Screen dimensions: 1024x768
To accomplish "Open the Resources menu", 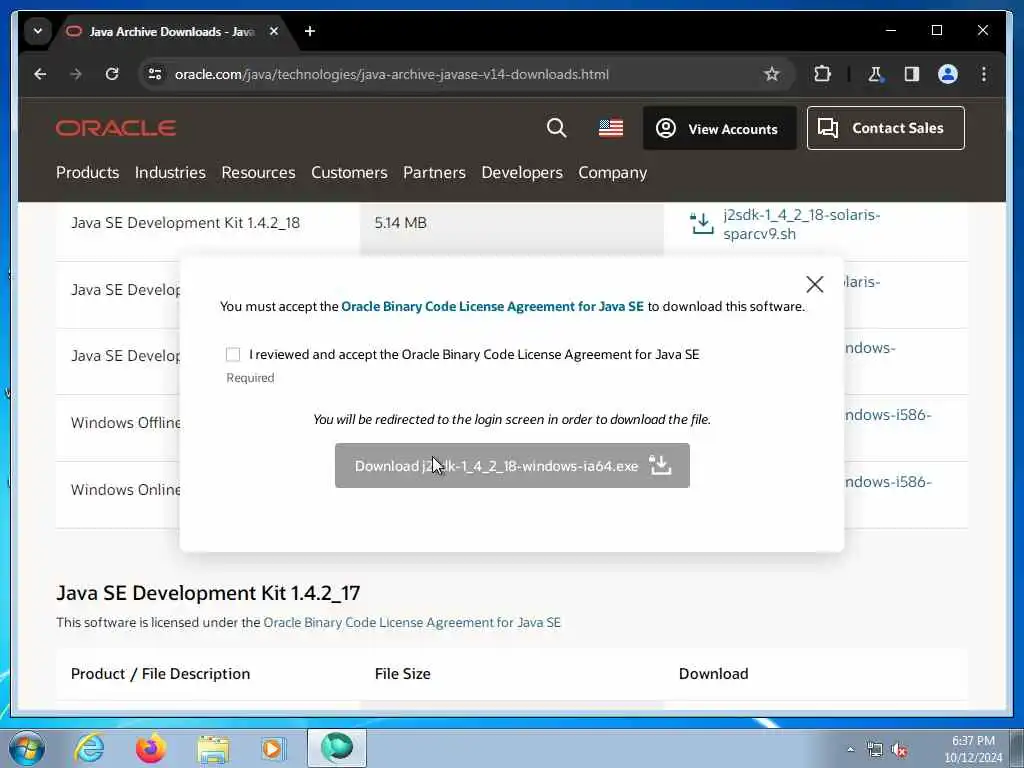I will (258, 172).
